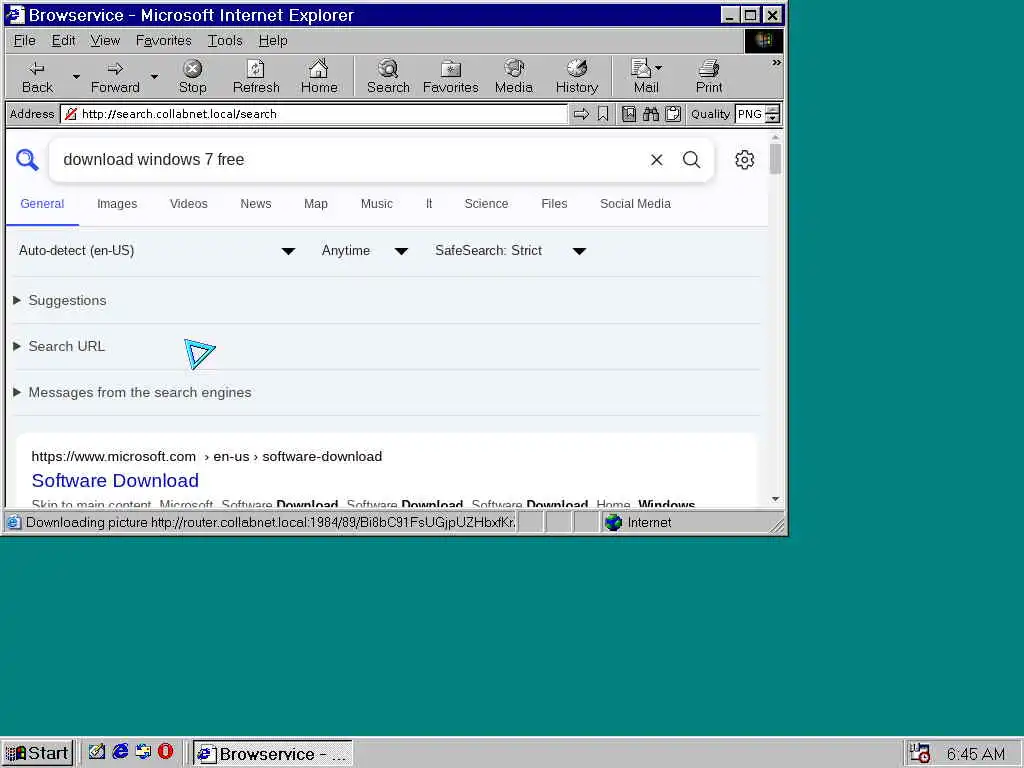Switch to the Music search tab
Screen dimensions: 1024x768
point(376,204)
